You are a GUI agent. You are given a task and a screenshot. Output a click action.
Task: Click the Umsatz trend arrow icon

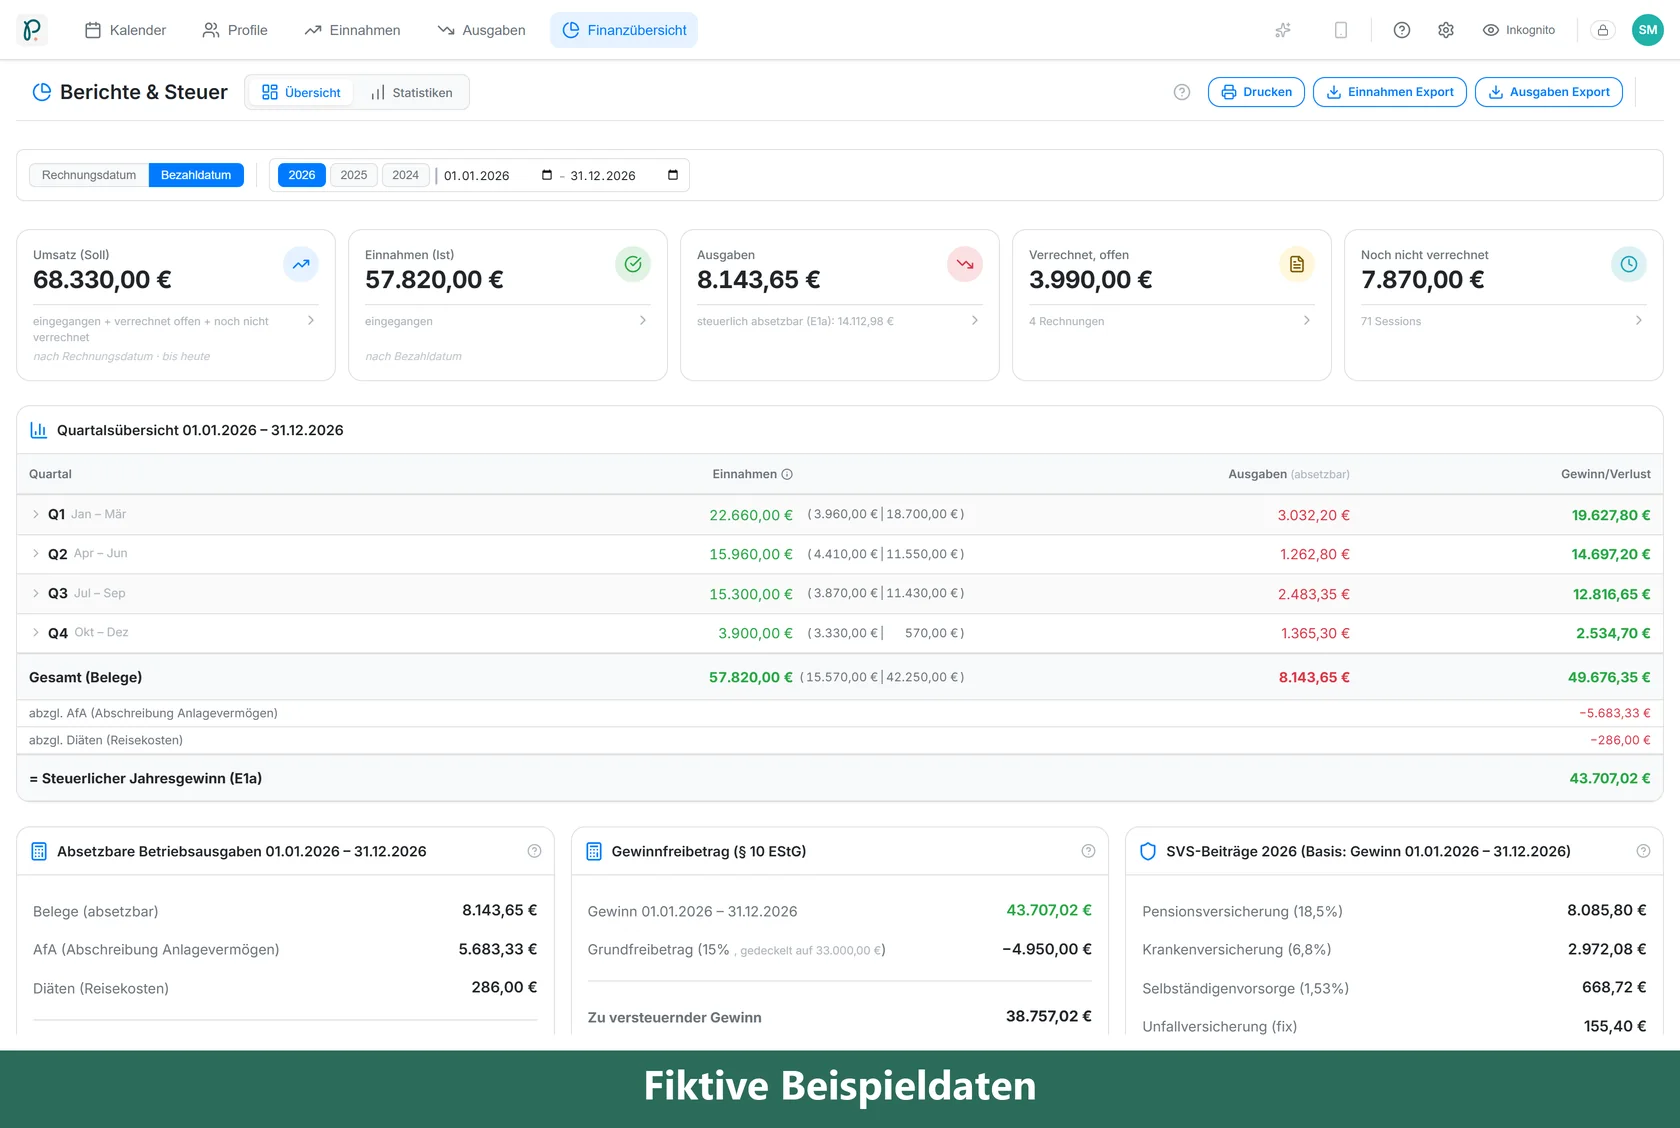coord(301,264)
